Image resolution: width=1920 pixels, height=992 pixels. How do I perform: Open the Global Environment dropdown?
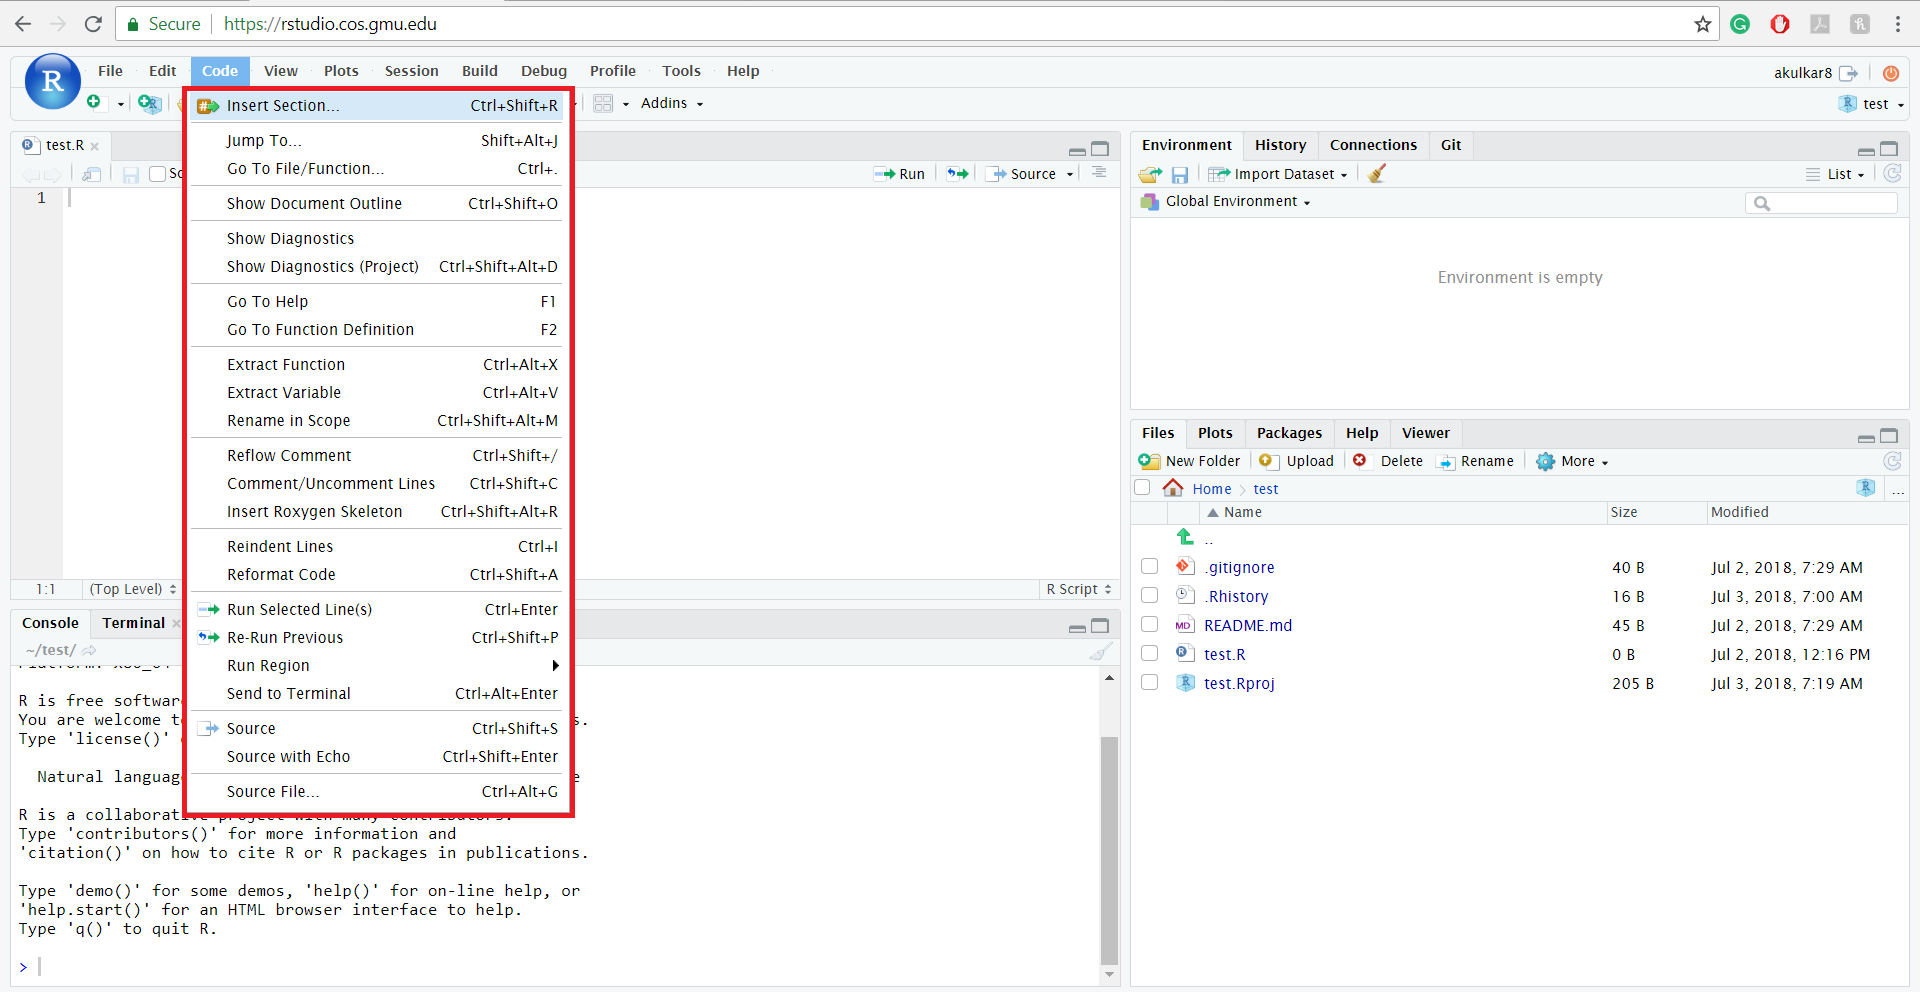coord(1226,202)
